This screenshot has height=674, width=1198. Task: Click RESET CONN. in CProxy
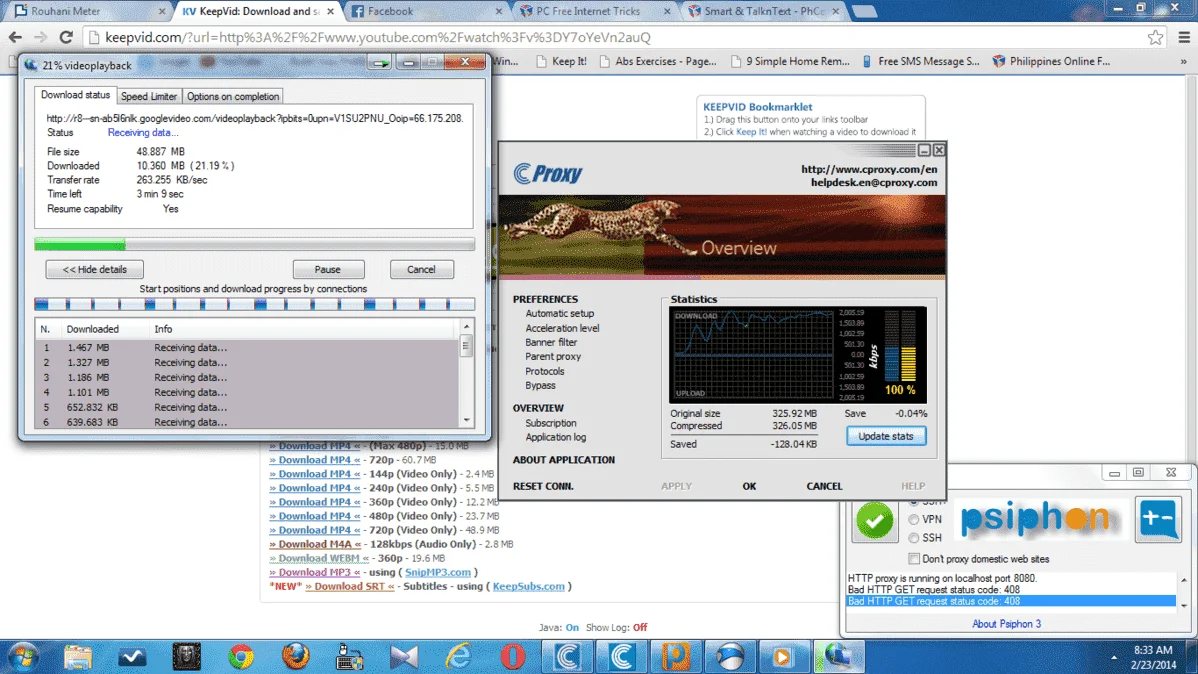(542, 486)
